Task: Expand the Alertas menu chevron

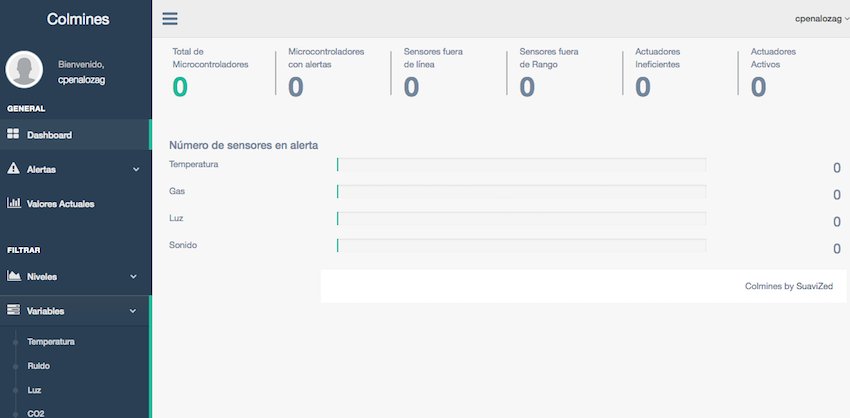Action: click(136, 169)
